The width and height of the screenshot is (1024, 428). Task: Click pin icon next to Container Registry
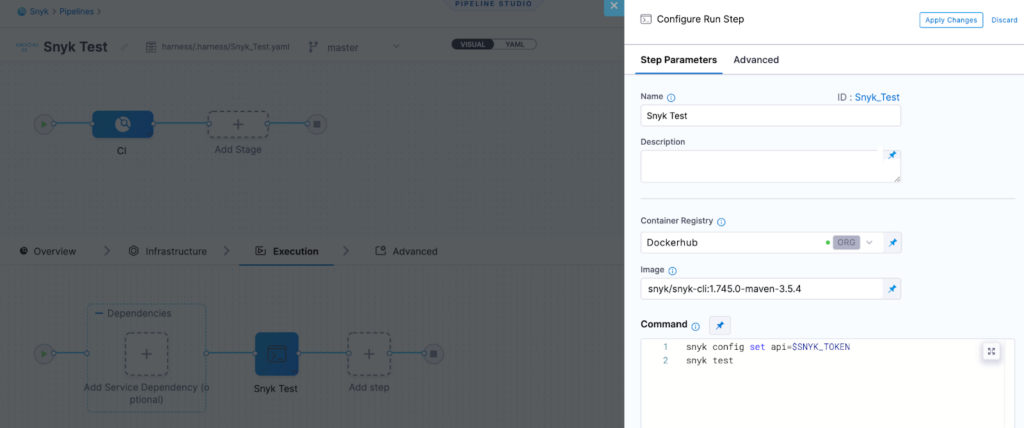pyautogui.click(x=893, y=242)
